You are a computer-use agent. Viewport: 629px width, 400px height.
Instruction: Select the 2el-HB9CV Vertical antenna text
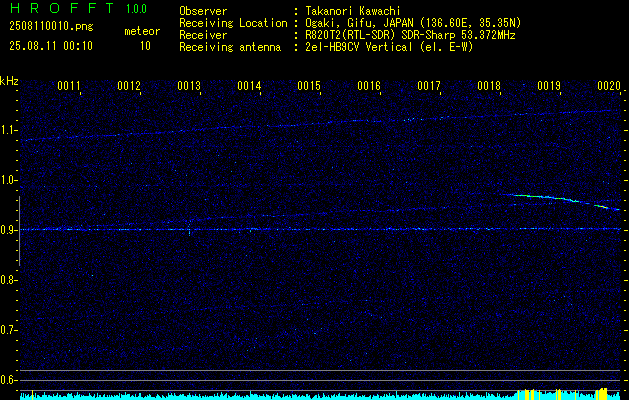[389, 47]
